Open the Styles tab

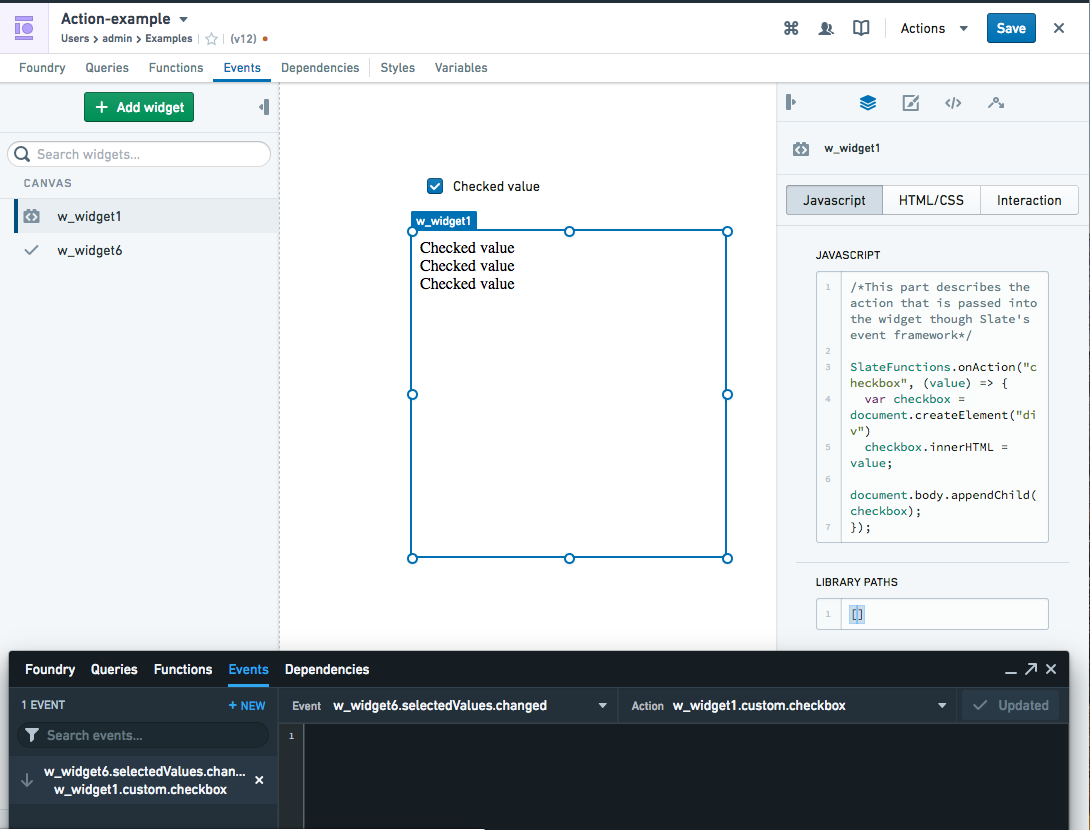point(398,67)
